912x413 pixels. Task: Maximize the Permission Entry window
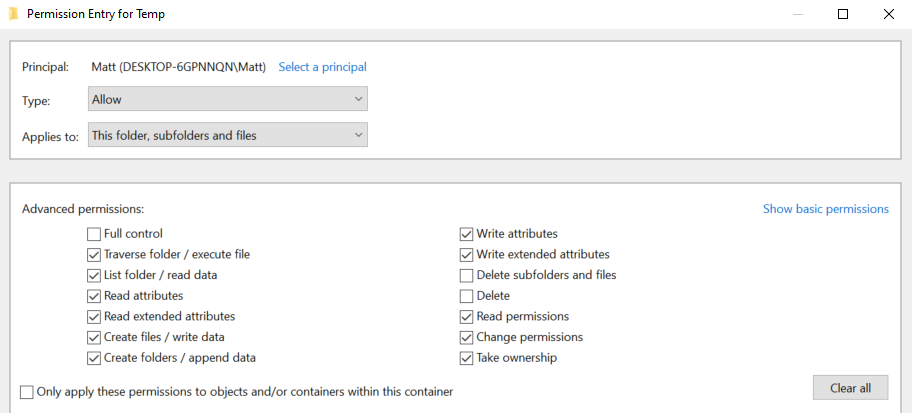pyautogui.click(x=843, y=15)
